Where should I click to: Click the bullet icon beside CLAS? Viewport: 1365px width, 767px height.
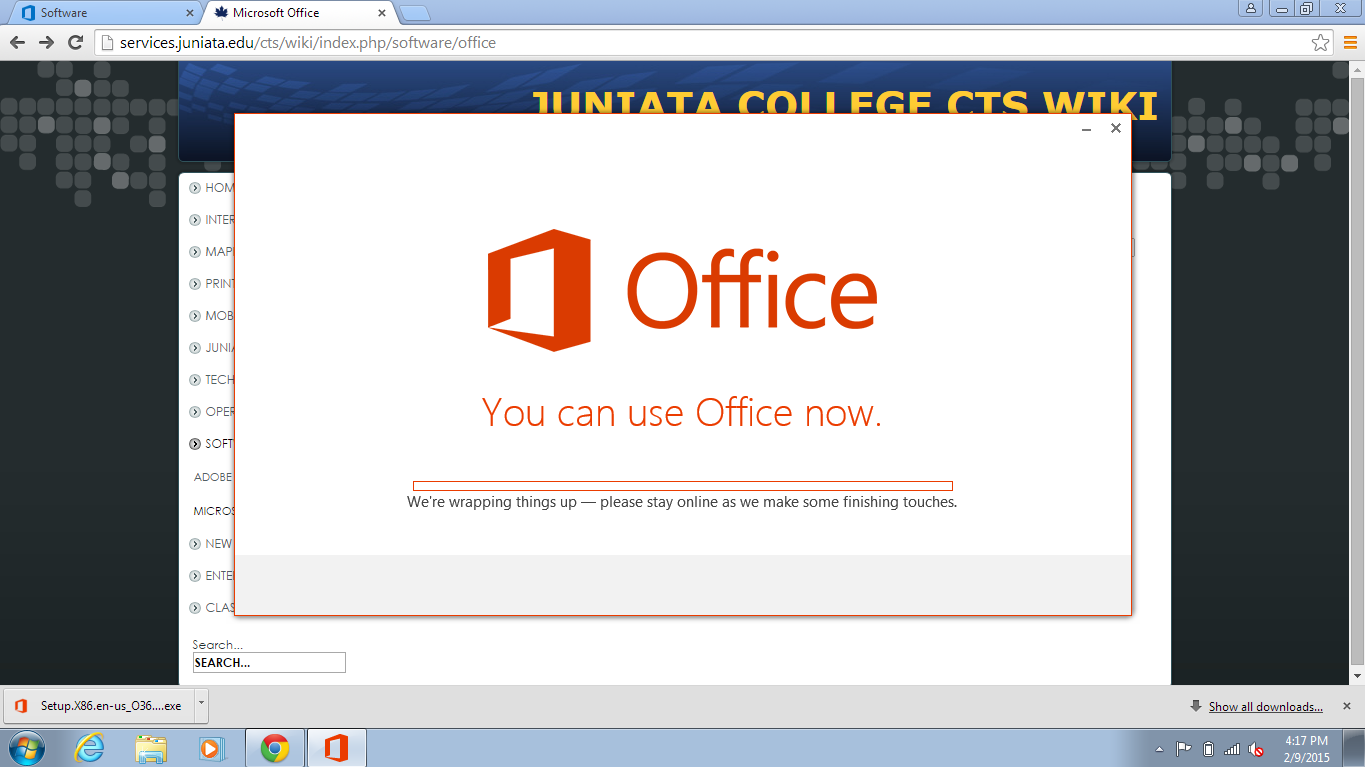[195, 608]
